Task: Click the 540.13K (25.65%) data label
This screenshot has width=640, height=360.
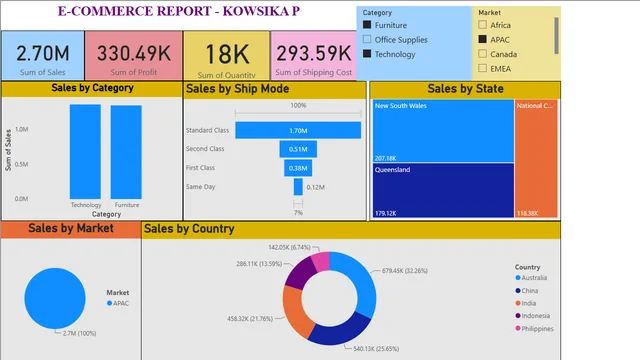Action: (x=376, y=349)
